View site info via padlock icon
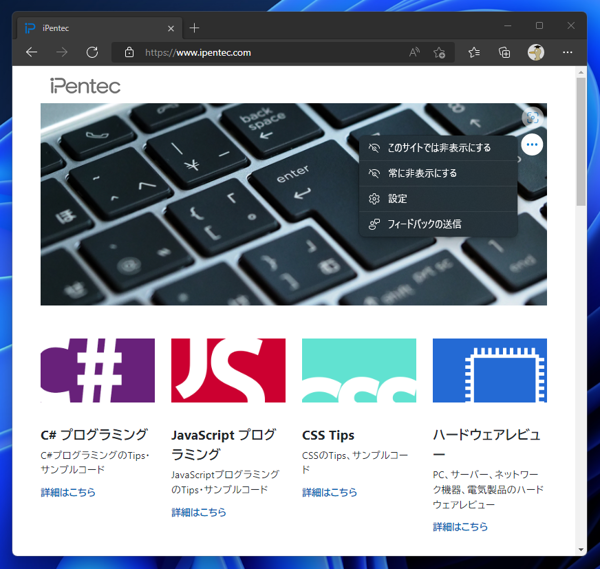The height and width of the screenshot is (569, 600). (x=129, y=52)
